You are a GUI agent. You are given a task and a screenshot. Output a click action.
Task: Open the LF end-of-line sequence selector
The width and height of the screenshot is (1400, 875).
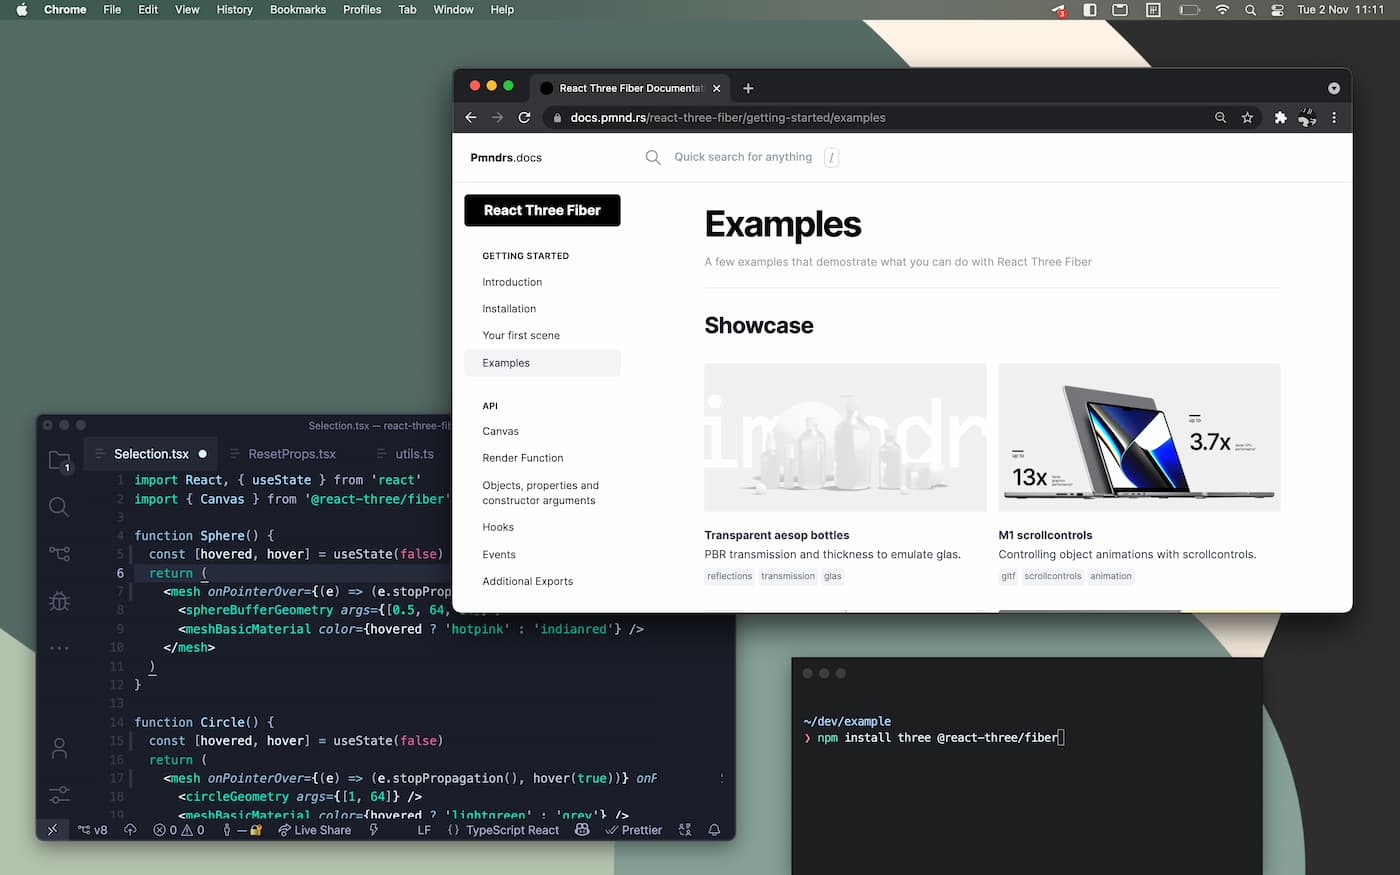click(x=424, y=830)
